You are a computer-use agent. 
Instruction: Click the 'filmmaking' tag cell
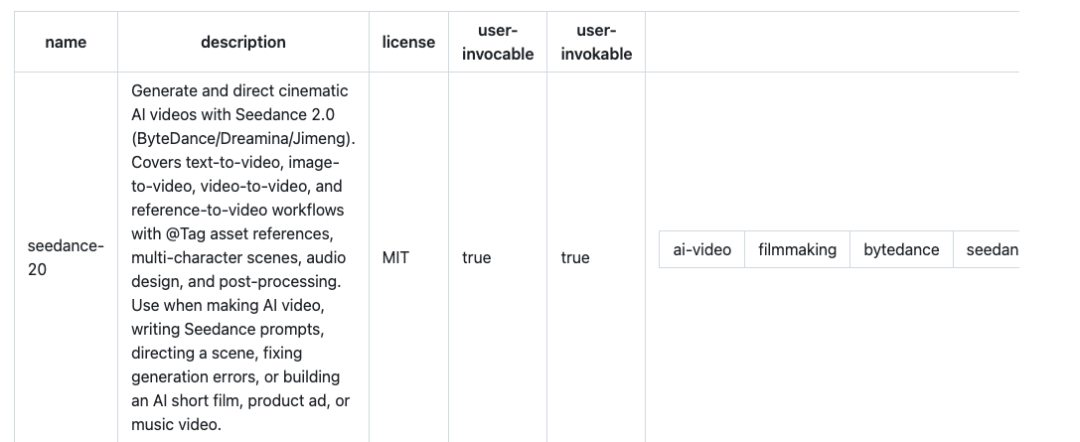tap(797, 250)
